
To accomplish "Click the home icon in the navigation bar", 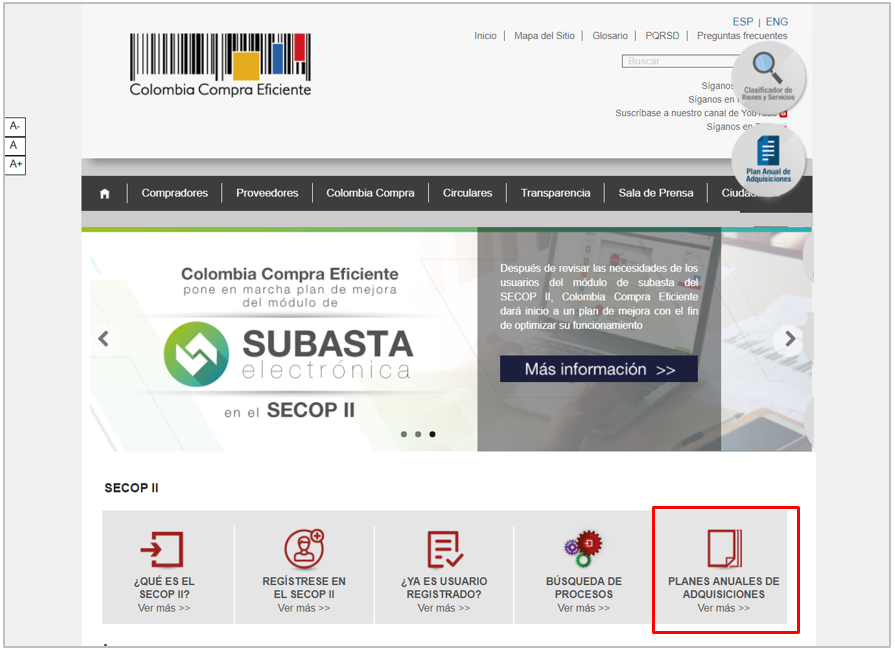I will coord(104,194).
